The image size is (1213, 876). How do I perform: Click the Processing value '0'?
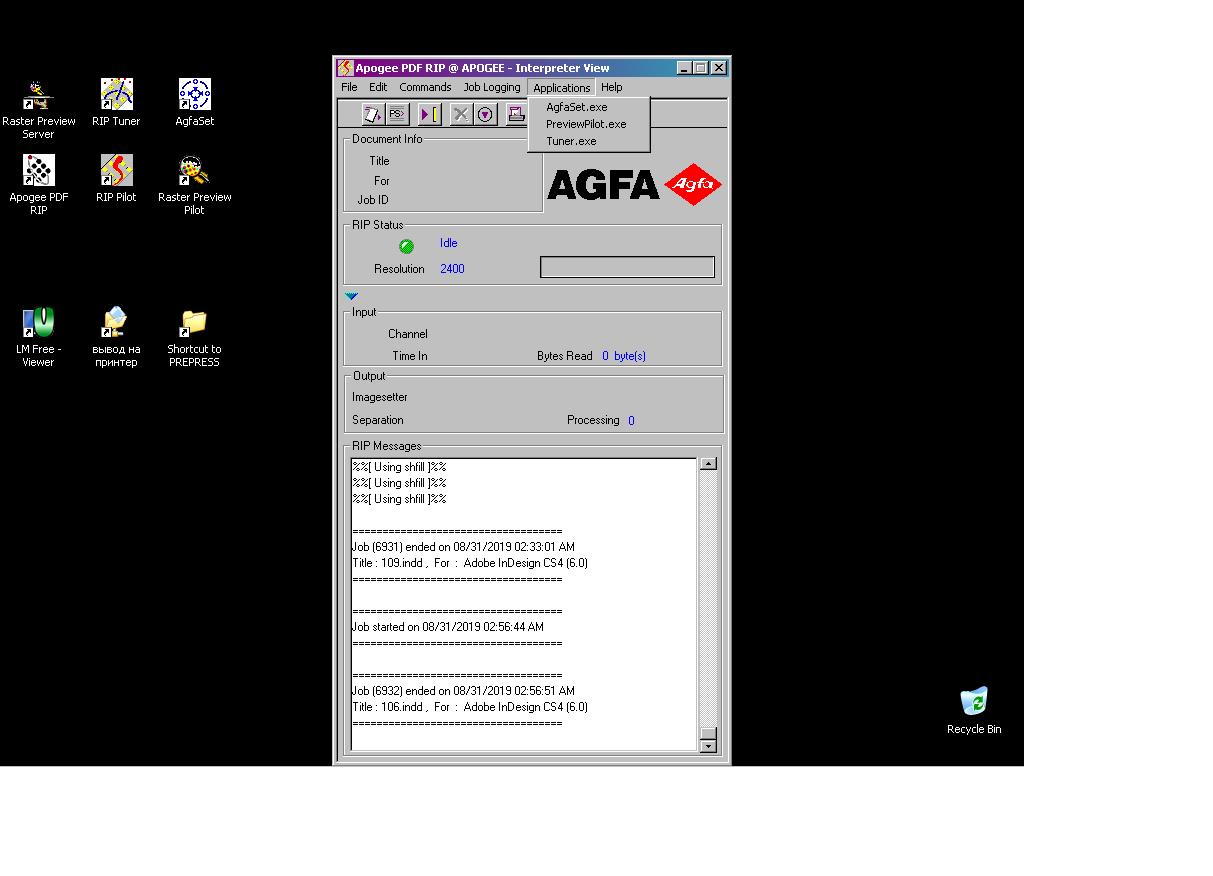631,421
